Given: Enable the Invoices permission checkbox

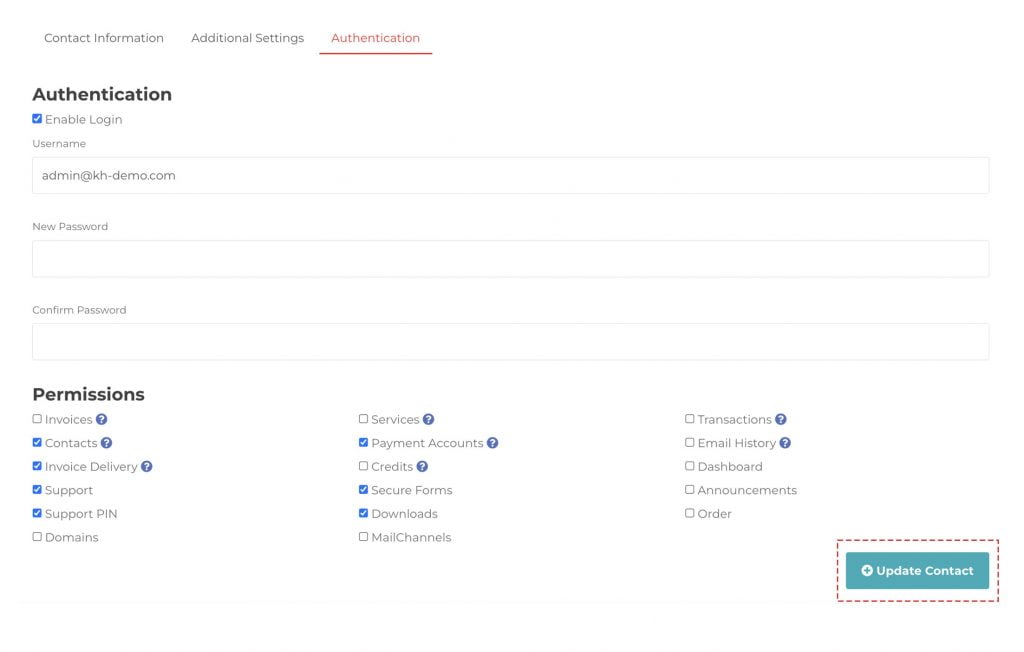Looking at the screenshot, I should (x=37, y=419).
